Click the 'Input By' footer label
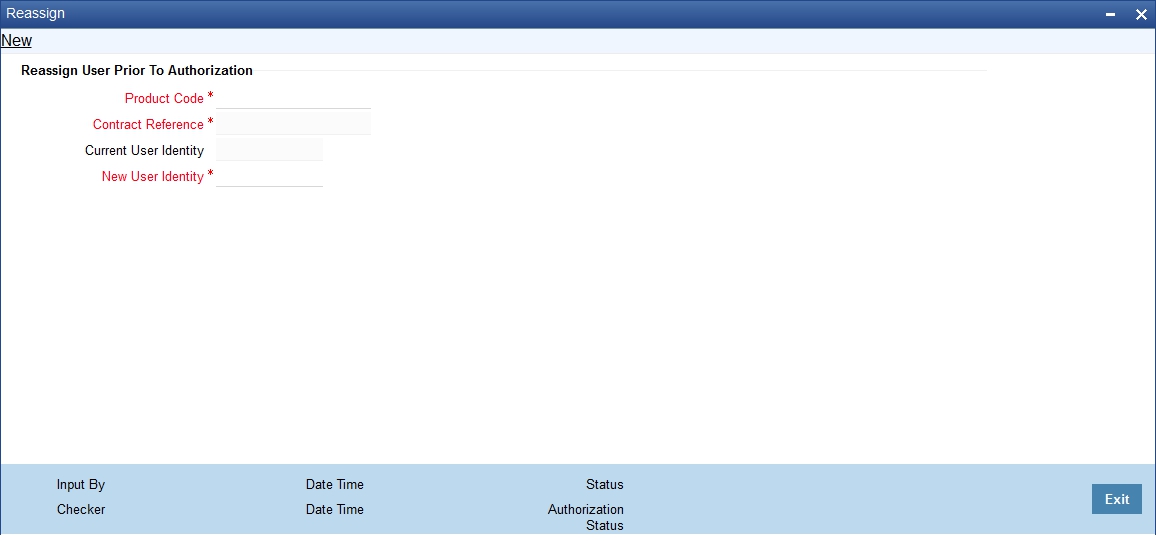 81,485
